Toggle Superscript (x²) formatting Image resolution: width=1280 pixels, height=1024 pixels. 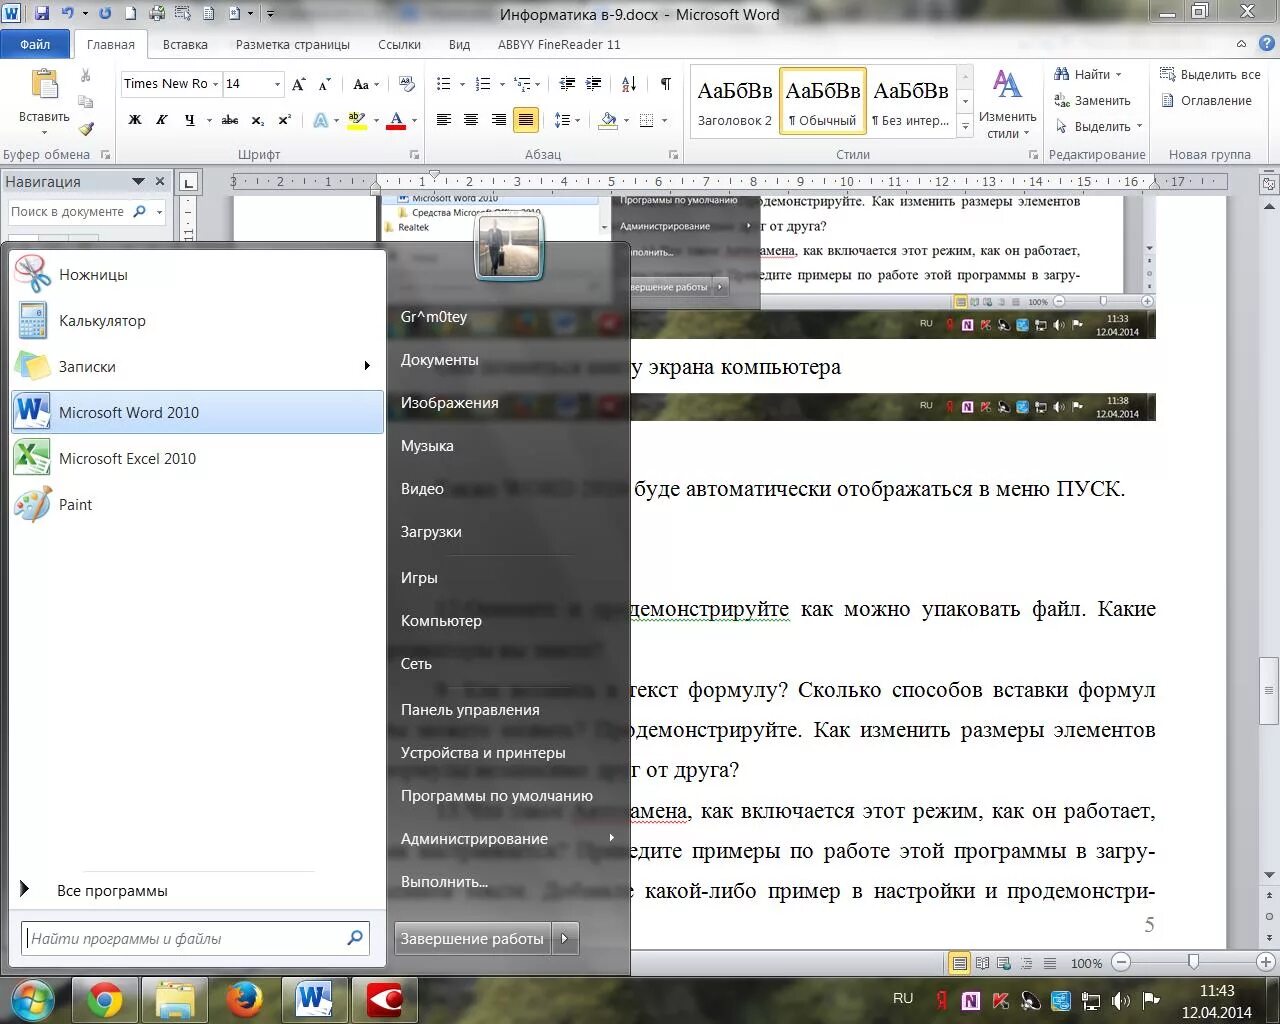285,120
